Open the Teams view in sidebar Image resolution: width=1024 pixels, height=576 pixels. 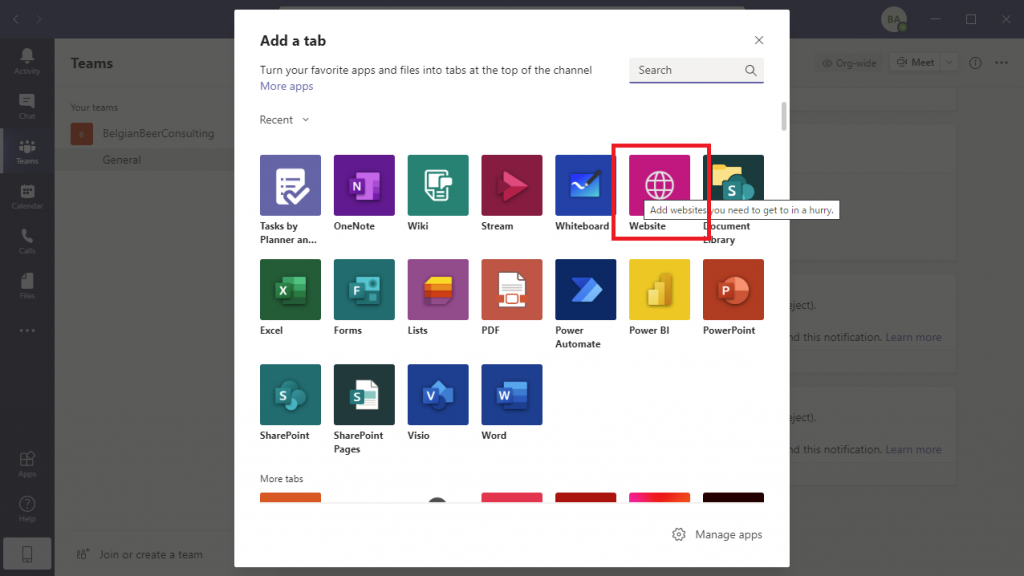click(x=27, y=152)
